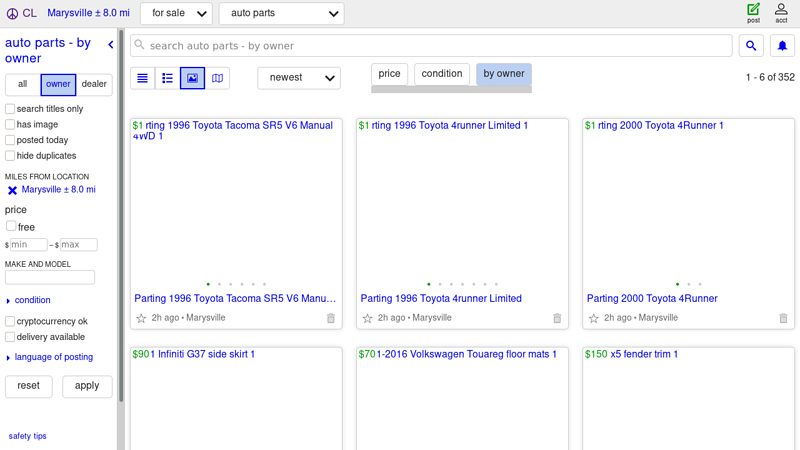This screenshot has height=450, width=800.
Task: Click the min price input field
Action: pyautogui.click(x=29, y=245)
